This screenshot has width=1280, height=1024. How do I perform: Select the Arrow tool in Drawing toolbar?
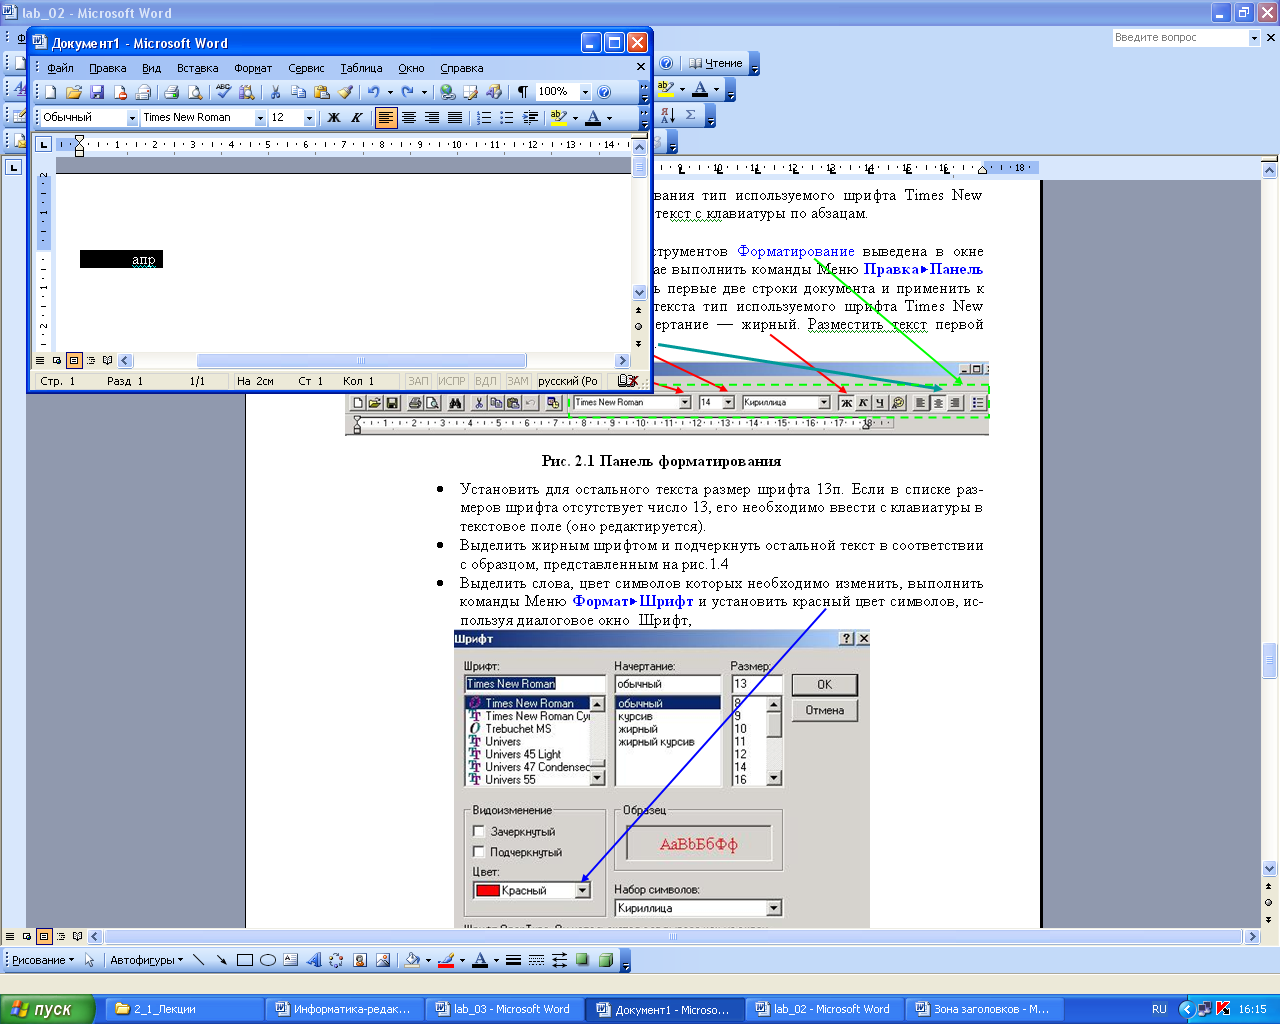221,960
